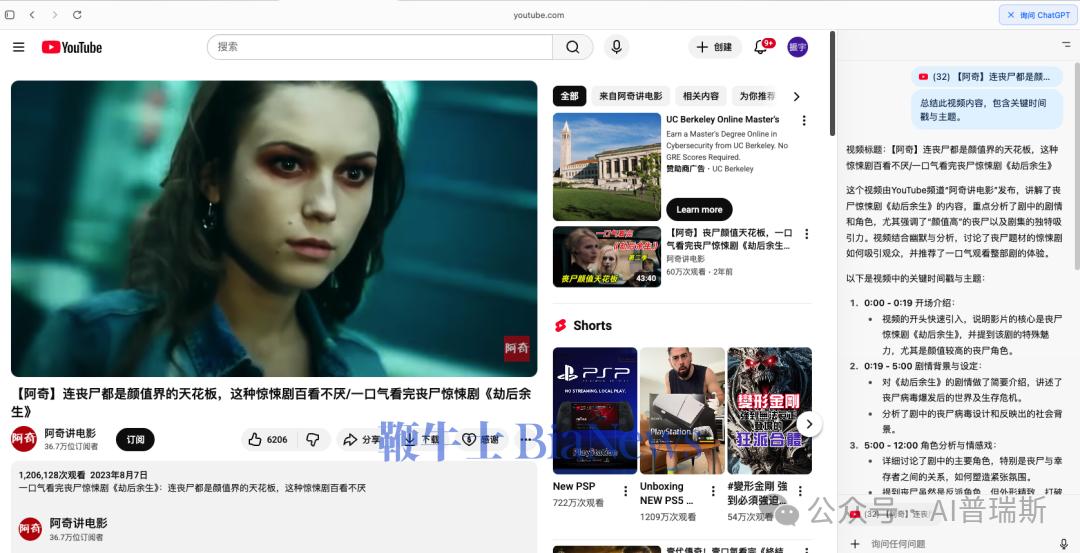Open the New PSP short
This screenshot has height=553, width=1080.
[595, 410]
